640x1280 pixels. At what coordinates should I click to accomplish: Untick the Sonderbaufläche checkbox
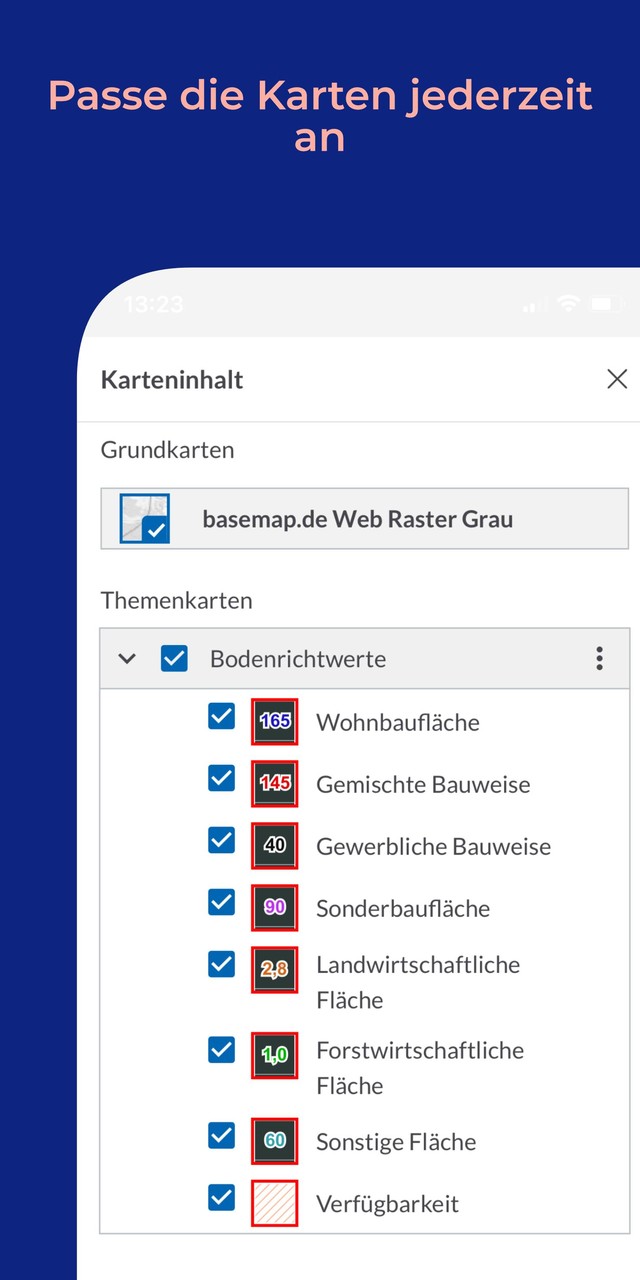pyautogui.click(x=221, y=902)
